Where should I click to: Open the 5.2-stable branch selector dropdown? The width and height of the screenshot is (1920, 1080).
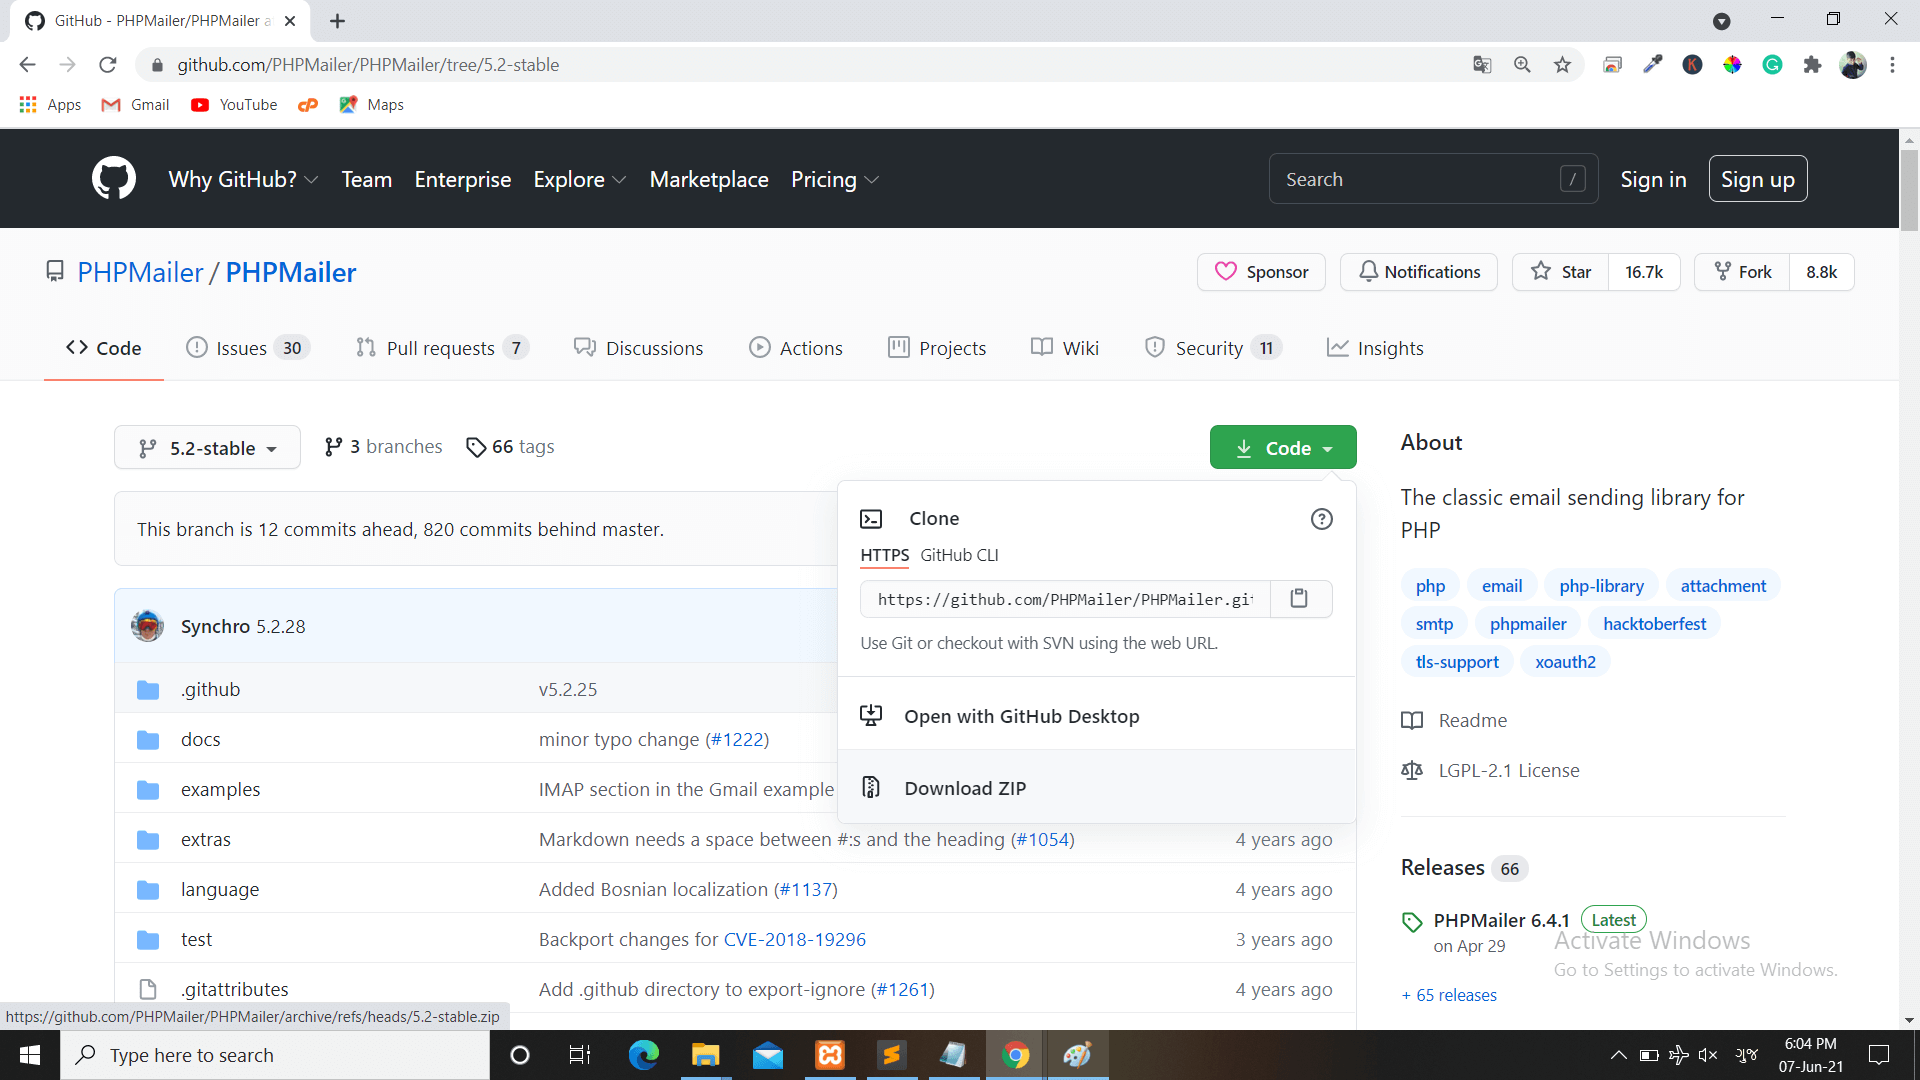[x=207, y=447]
